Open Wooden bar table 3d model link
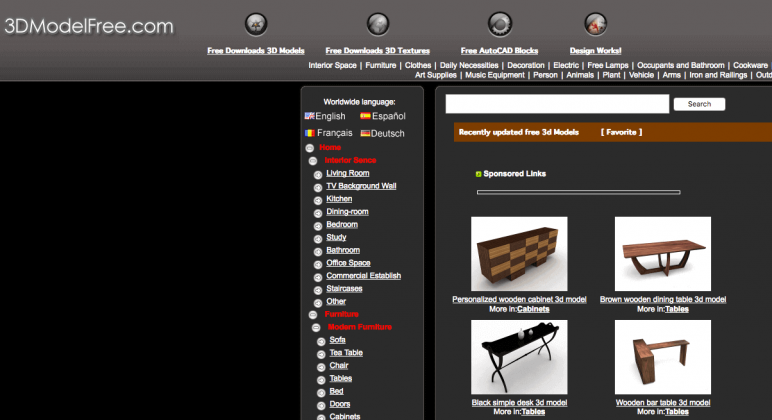The width and height of the screenshot is (772, 420). 663,402
